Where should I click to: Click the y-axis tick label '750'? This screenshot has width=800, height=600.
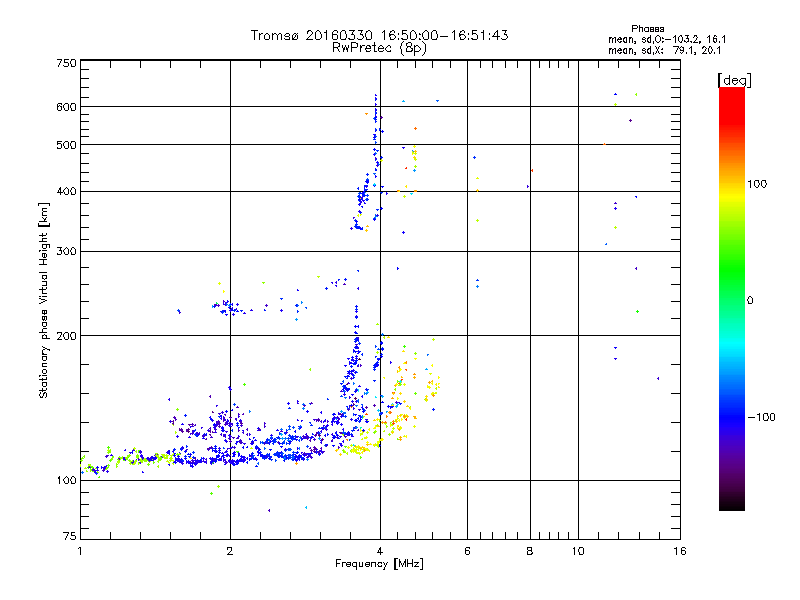(x=66, y=63)
